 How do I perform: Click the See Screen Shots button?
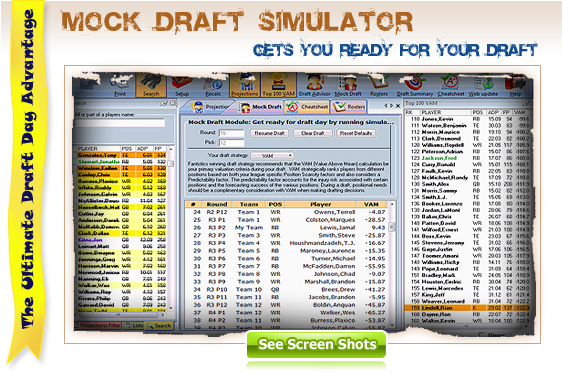tap(317, 344)
